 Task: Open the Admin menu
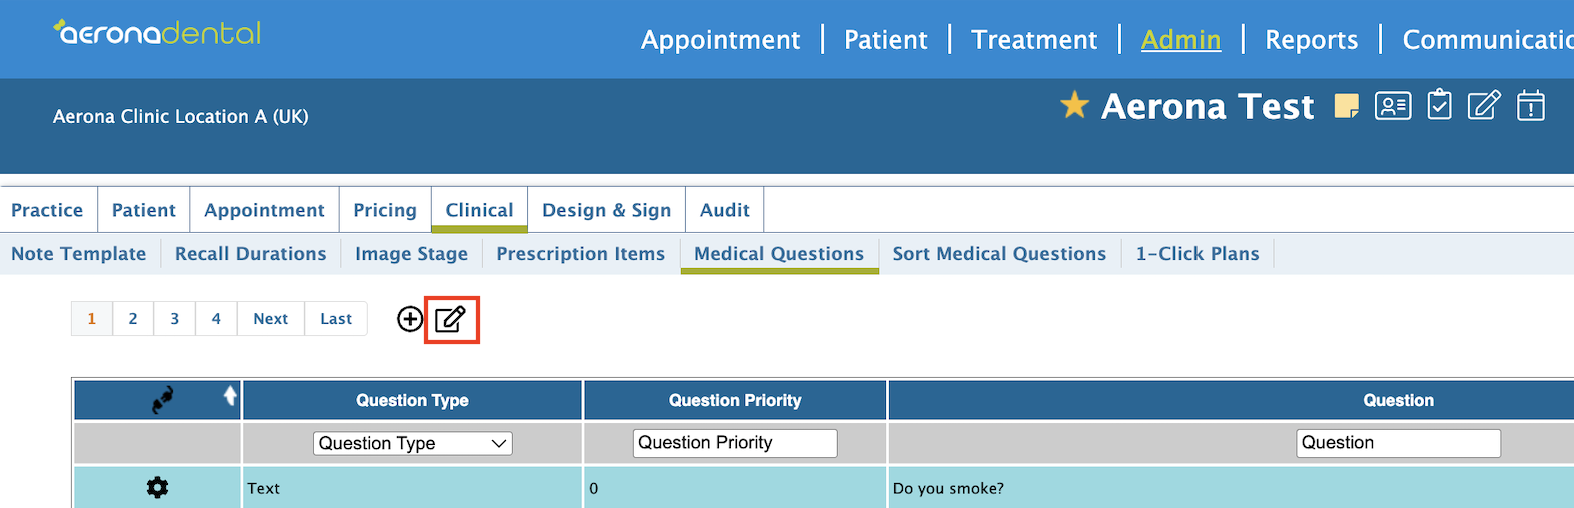point(1181,40)
